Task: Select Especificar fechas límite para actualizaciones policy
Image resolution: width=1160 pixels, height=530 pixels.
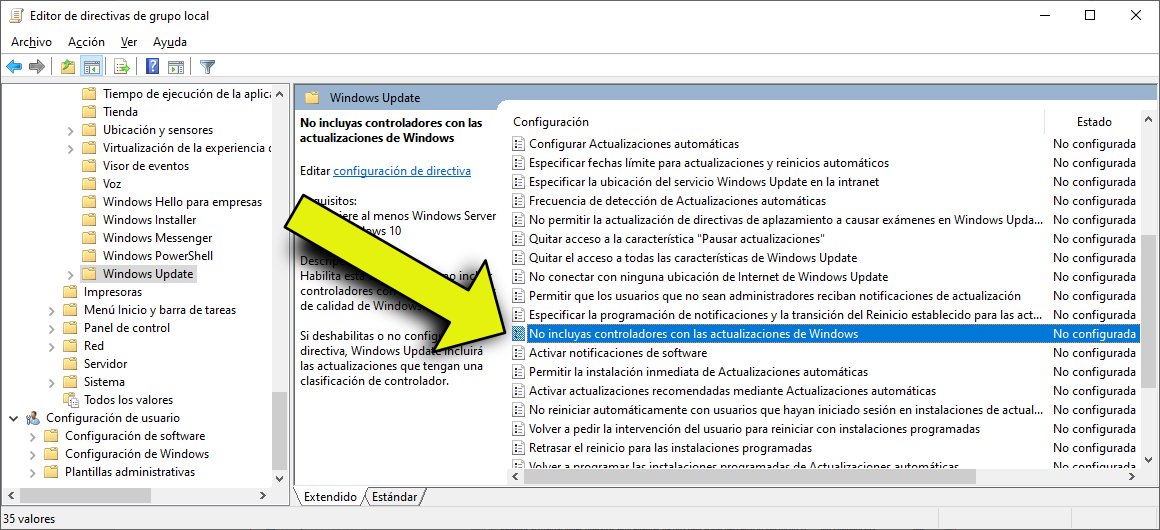Action: 709,163
